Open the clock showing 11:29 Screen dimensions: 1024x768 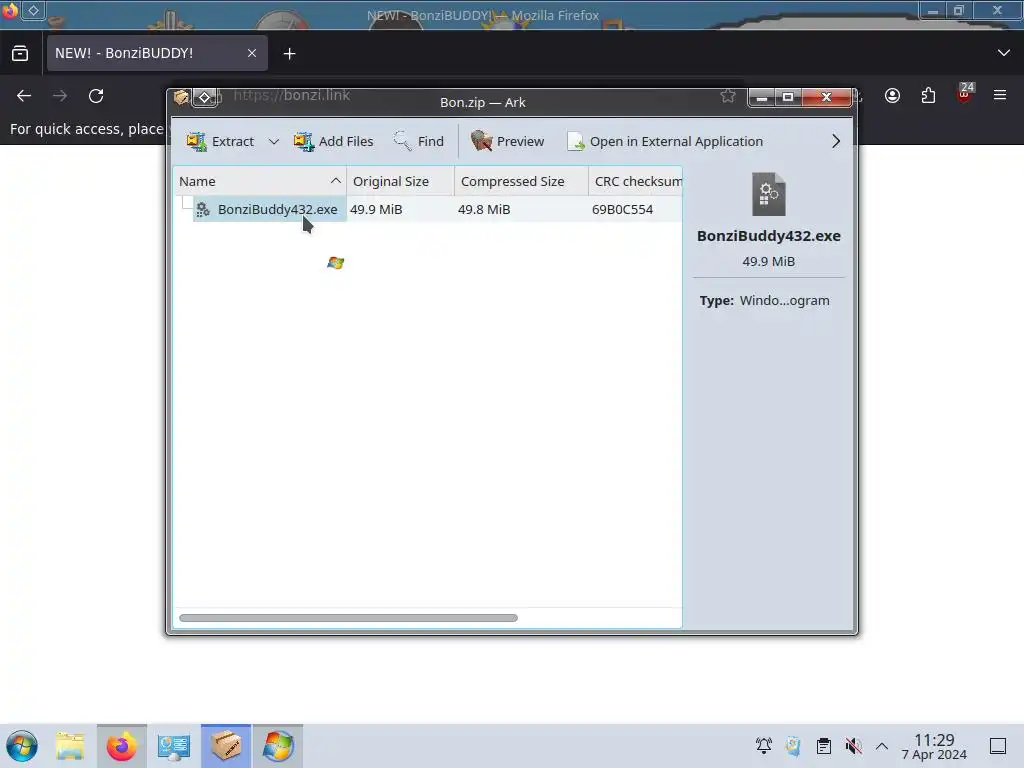point(934,746)
